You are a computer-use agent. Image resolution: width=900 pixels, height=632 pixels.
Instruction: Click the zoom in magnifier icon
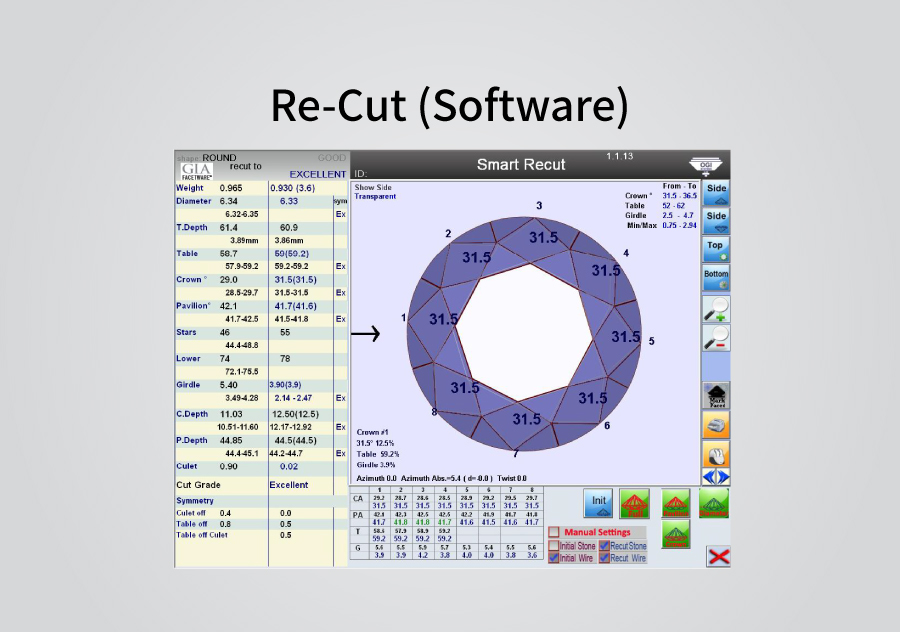[x=716, y=309]
